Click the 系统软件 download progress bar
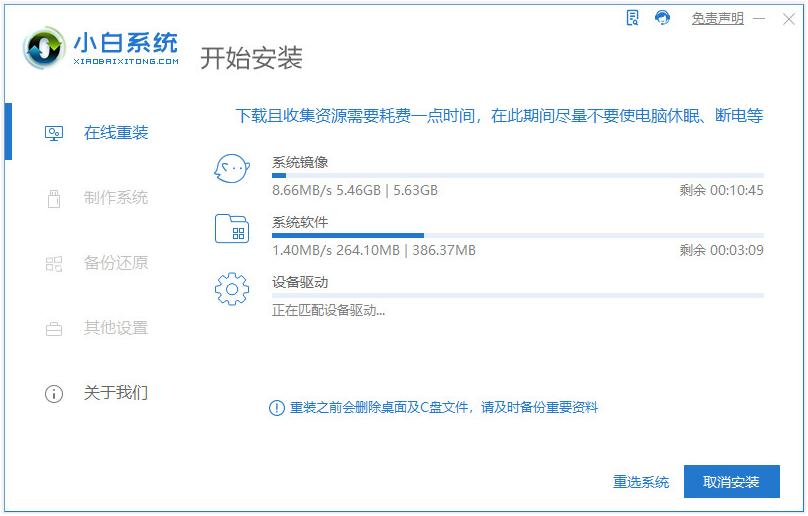The height and width of the screenshot is (516, 808). coord(517,236)
